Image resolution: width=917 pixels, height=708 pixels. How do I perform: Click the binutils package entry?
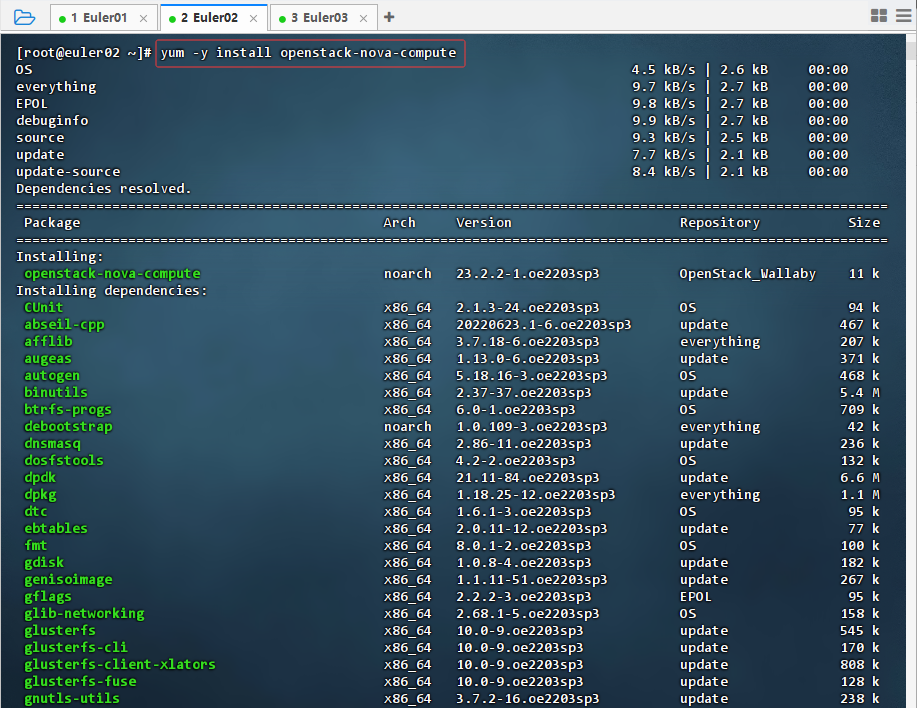[56, 392]
